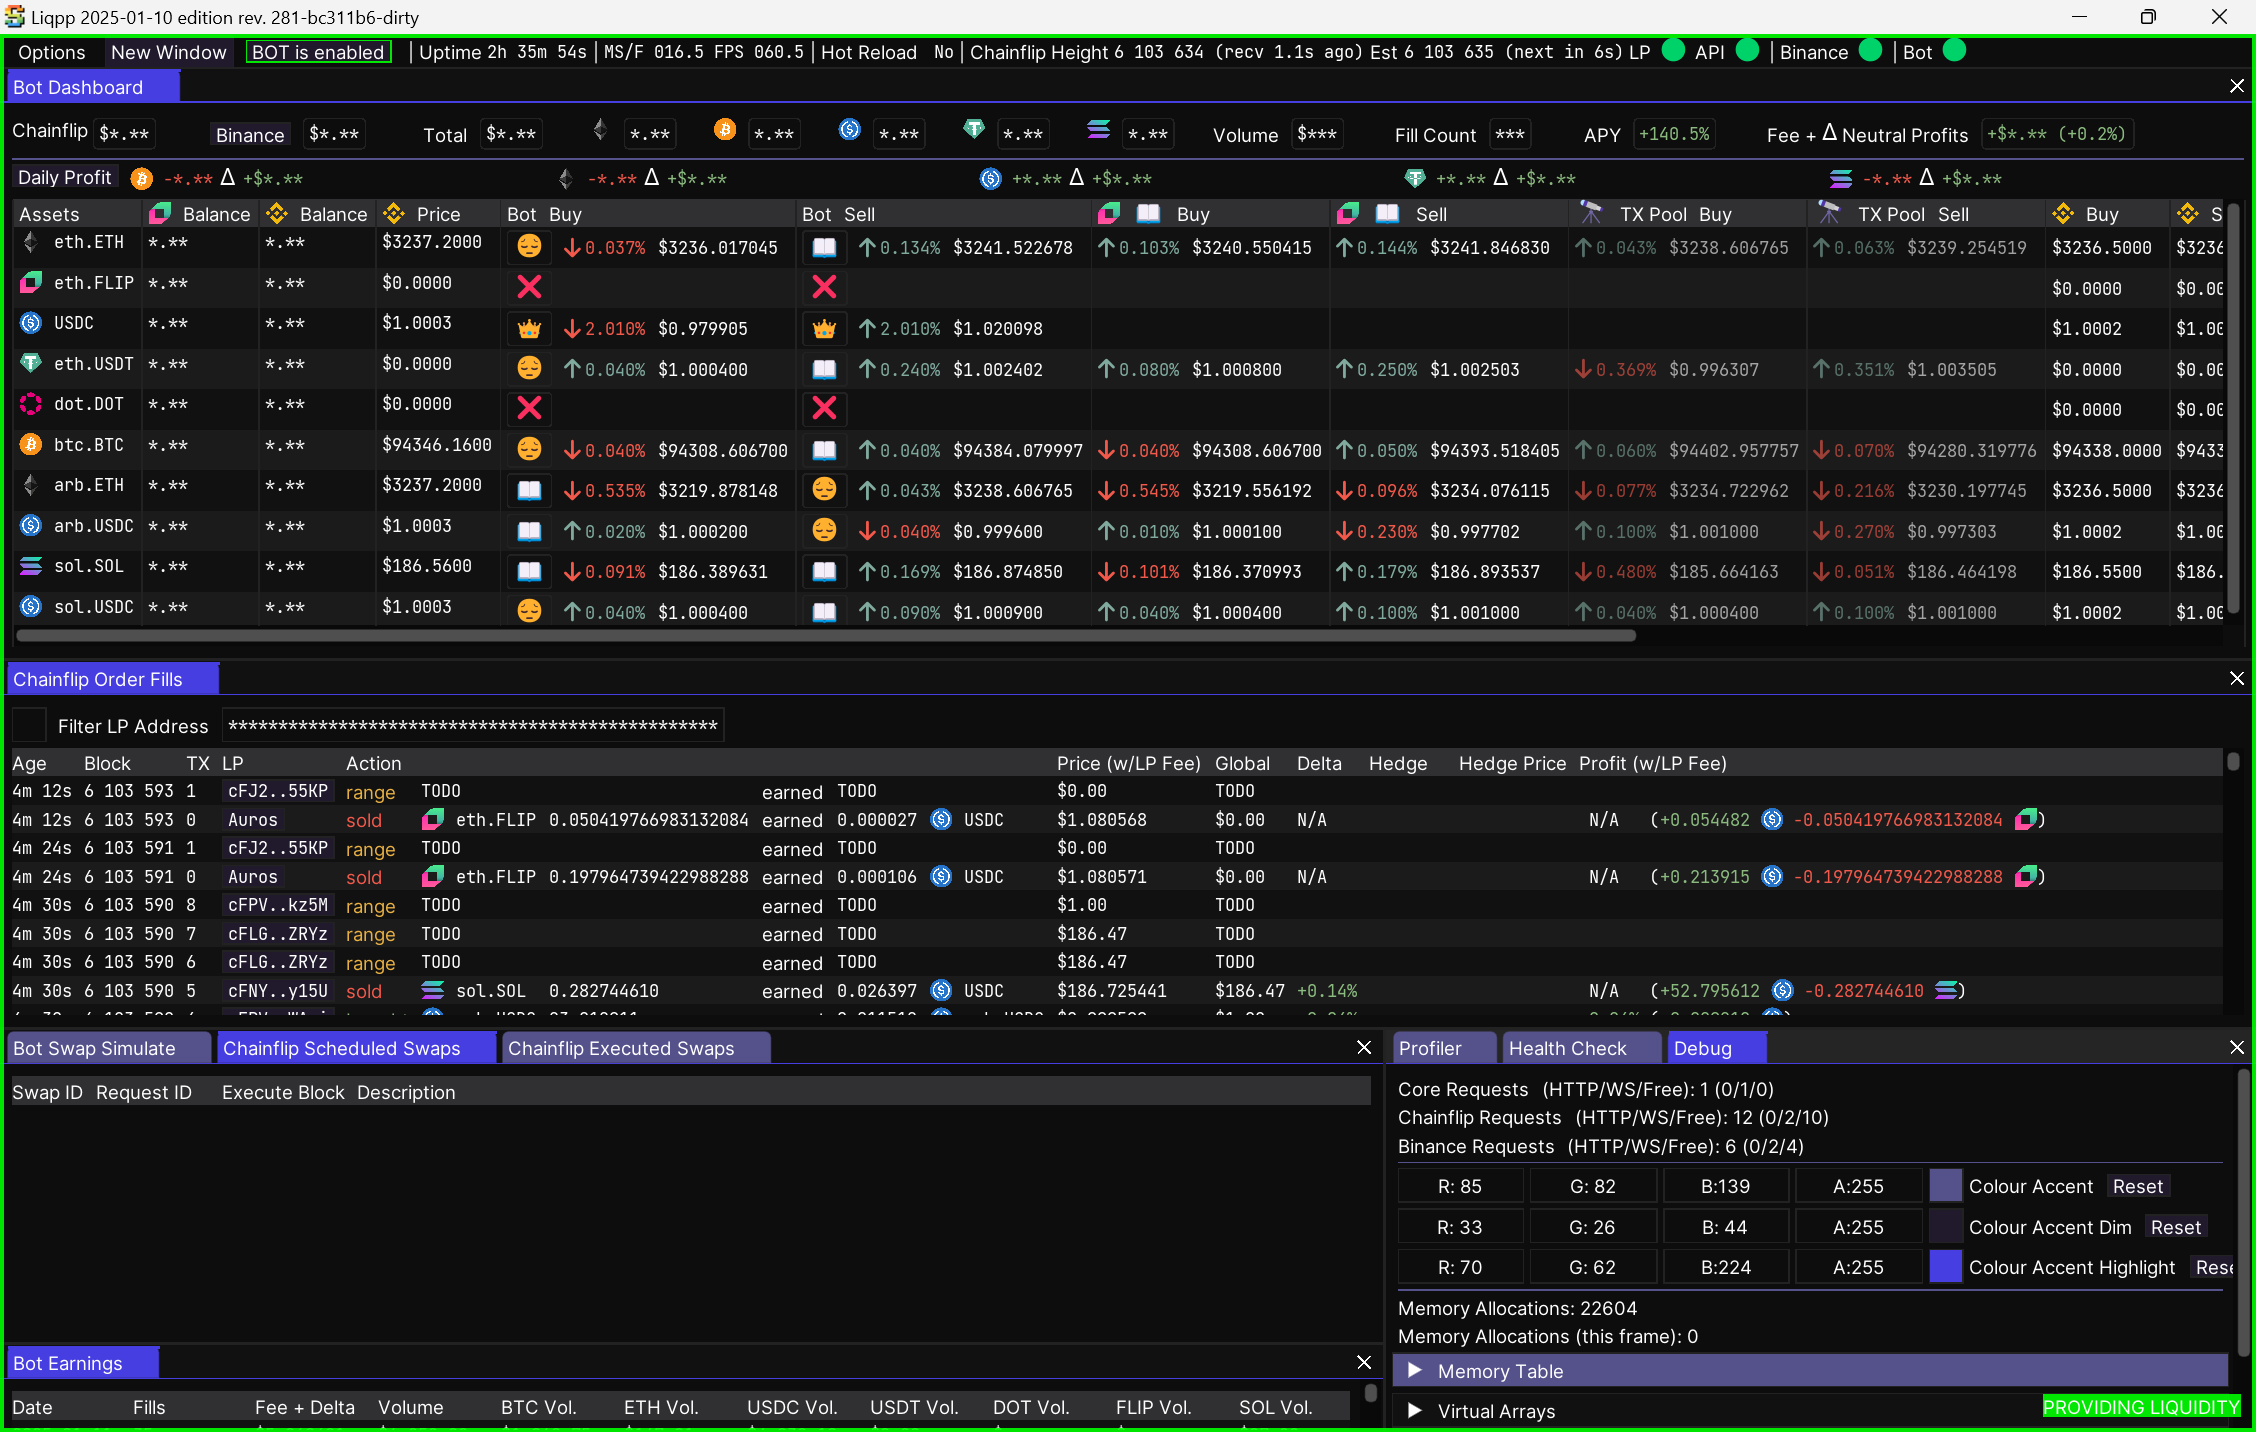Close the Bot Earnings panel
The width and height of the screenshot is (2256, 1432).
pos(1364,1362)
